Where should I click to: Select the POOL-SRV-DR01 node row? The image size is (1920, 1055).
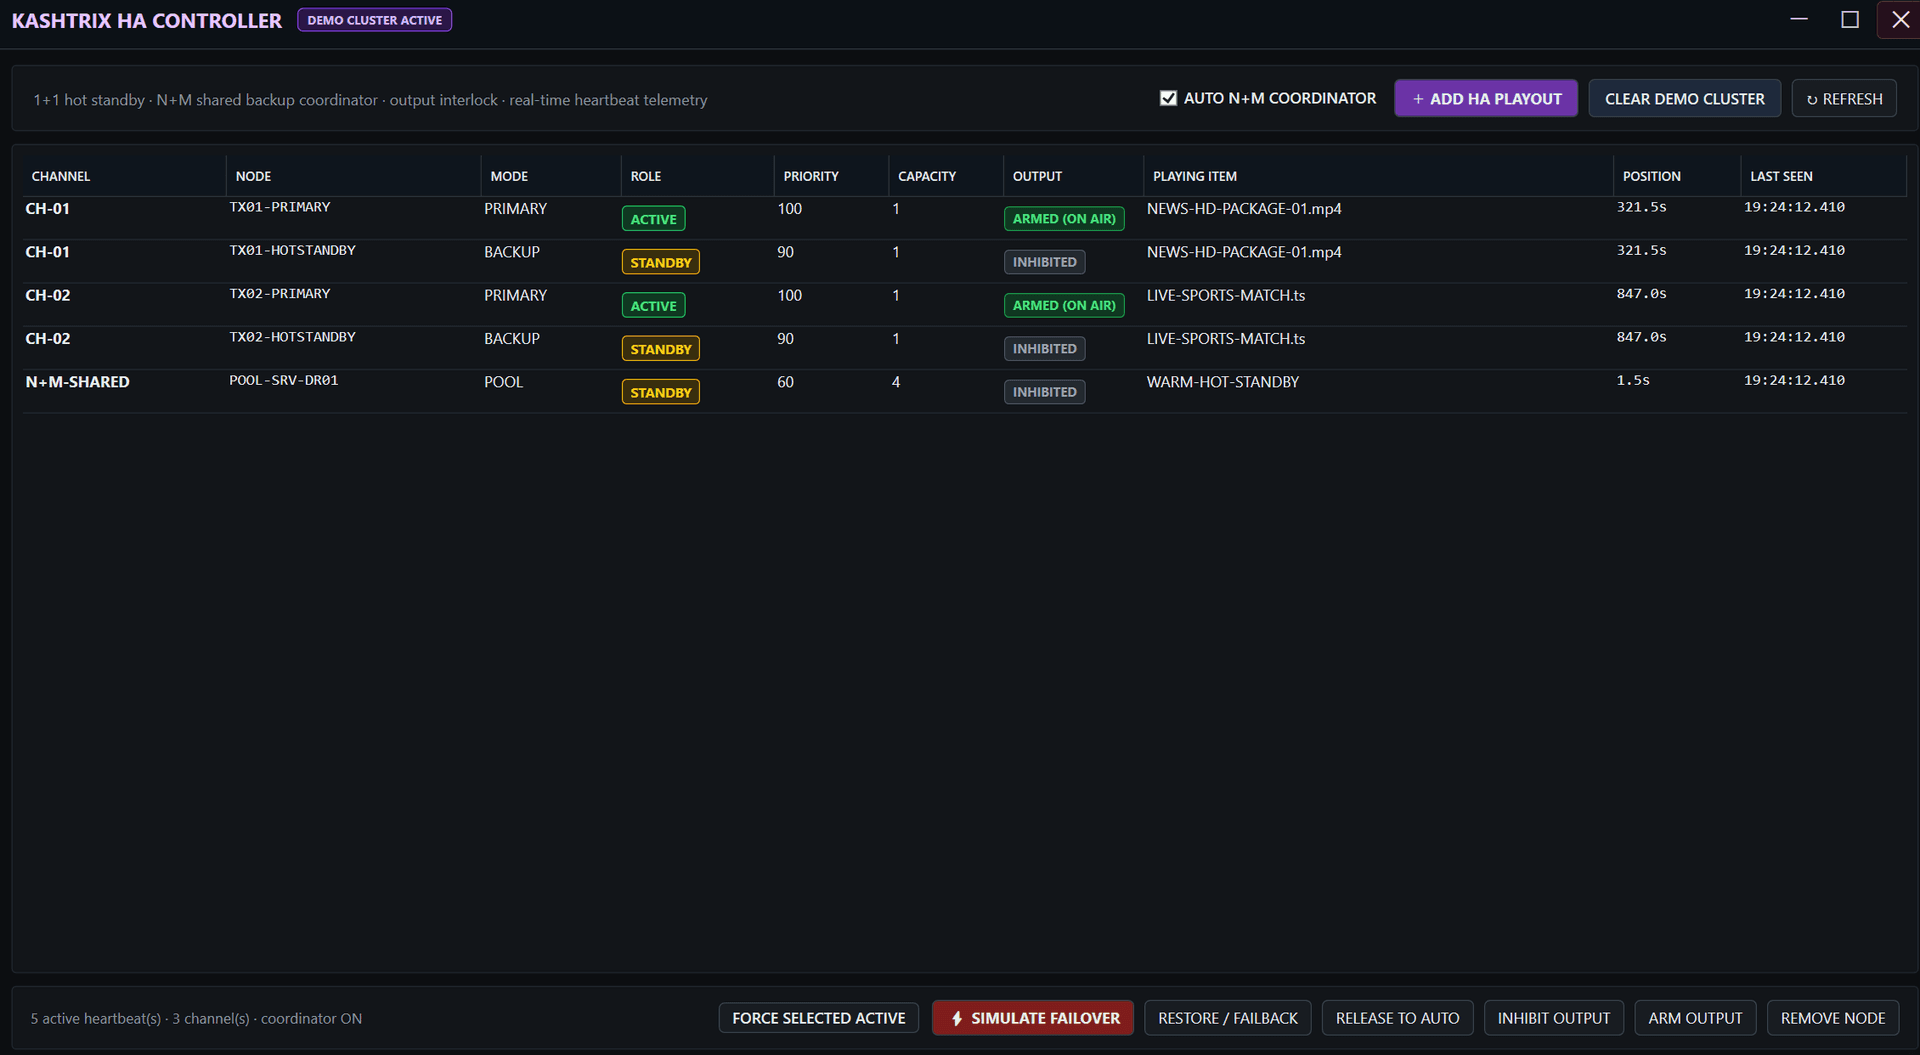[x=965, y=391]
